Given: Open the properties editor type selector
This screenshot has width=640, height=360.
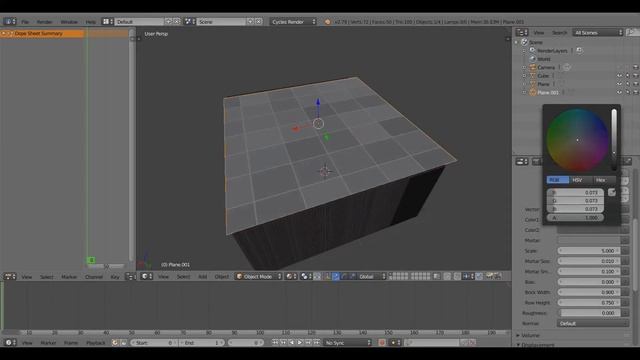Looking at the screenshot, I should click(522, 162).
